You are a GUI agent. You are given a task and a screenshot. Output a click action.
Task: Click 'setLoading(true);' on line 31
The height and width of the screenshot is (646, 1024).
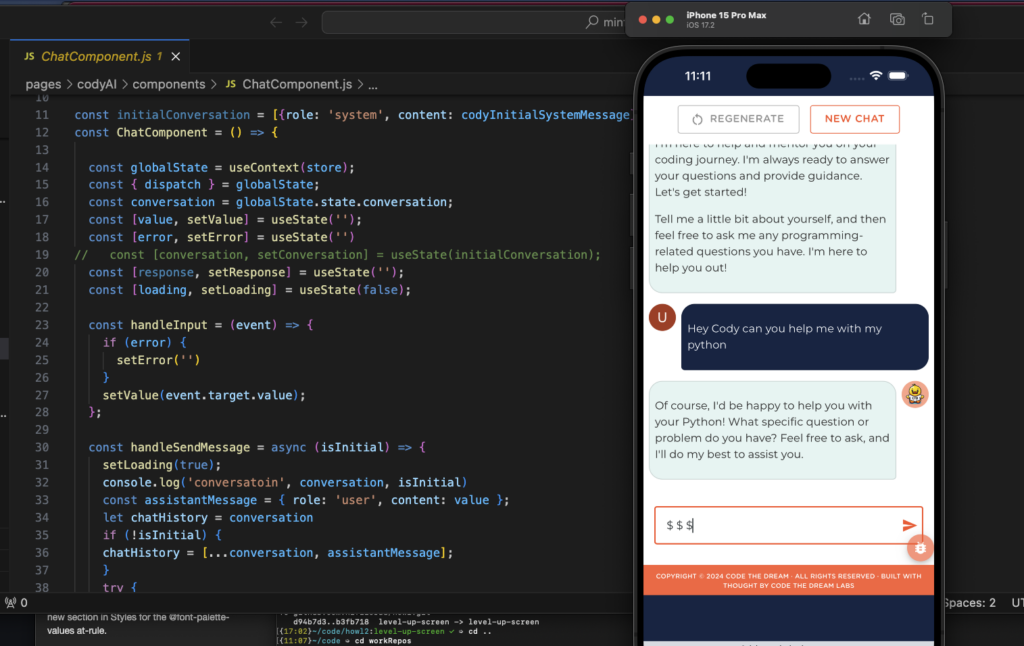point(162,465)
